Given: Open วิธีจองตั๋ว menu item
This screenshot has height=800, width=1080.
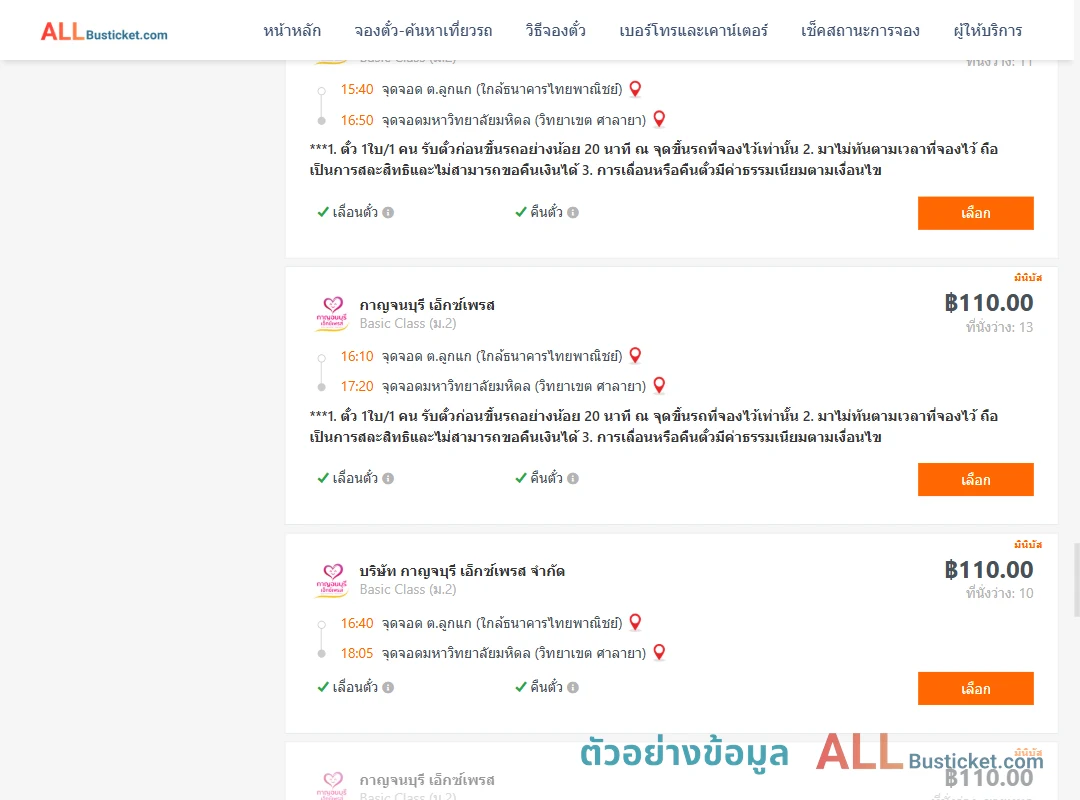Looking at the screenshot, I should click(555, 30).
